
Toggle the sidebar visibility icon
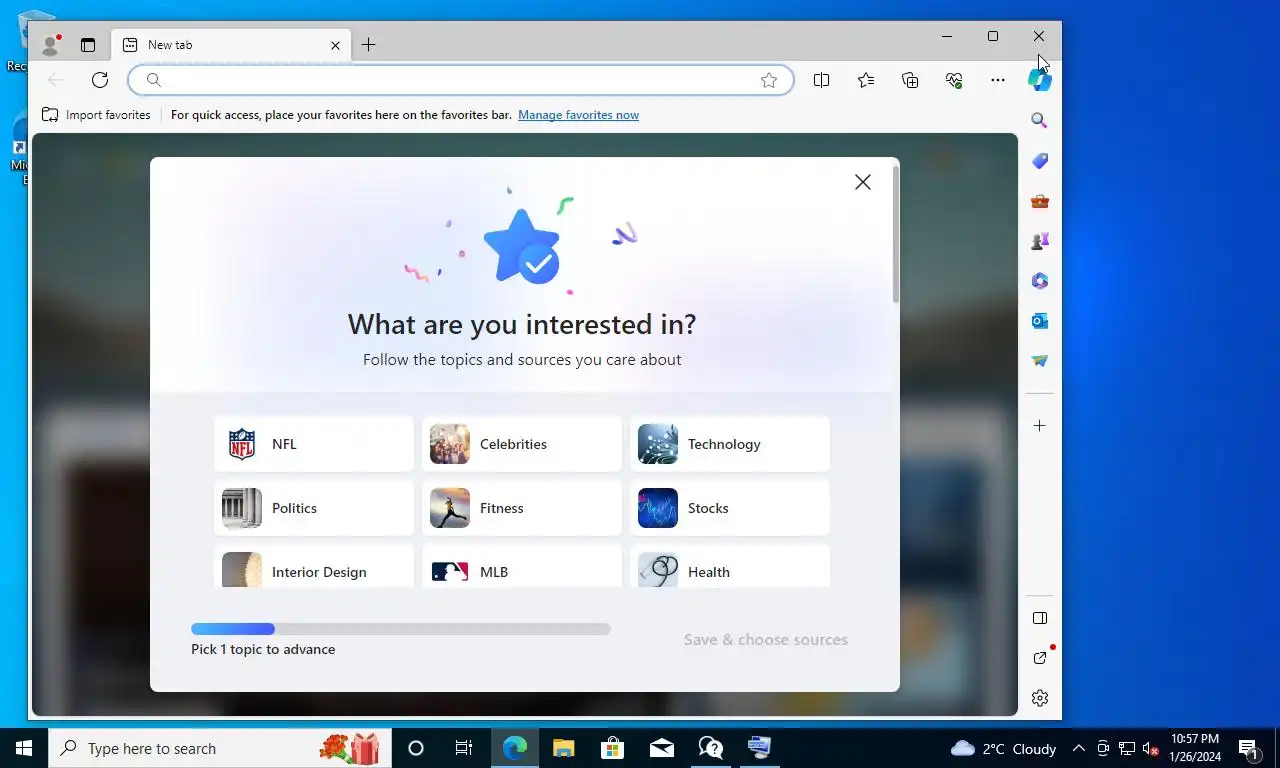coord(1040,618)
